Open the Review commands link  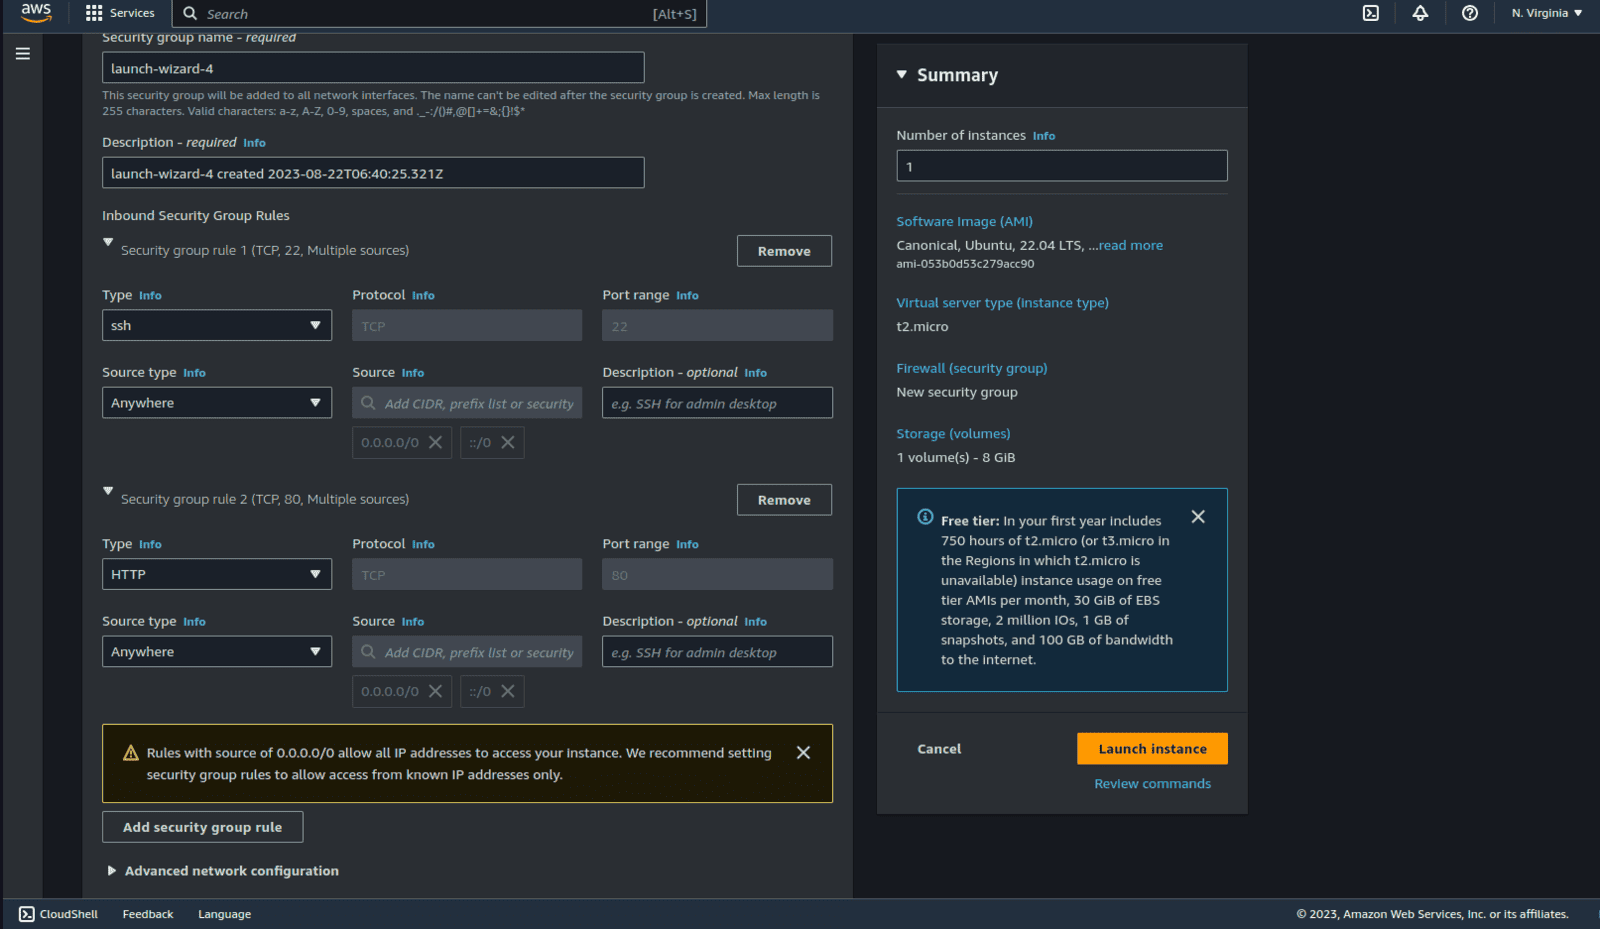click(x=1152, y=784)
